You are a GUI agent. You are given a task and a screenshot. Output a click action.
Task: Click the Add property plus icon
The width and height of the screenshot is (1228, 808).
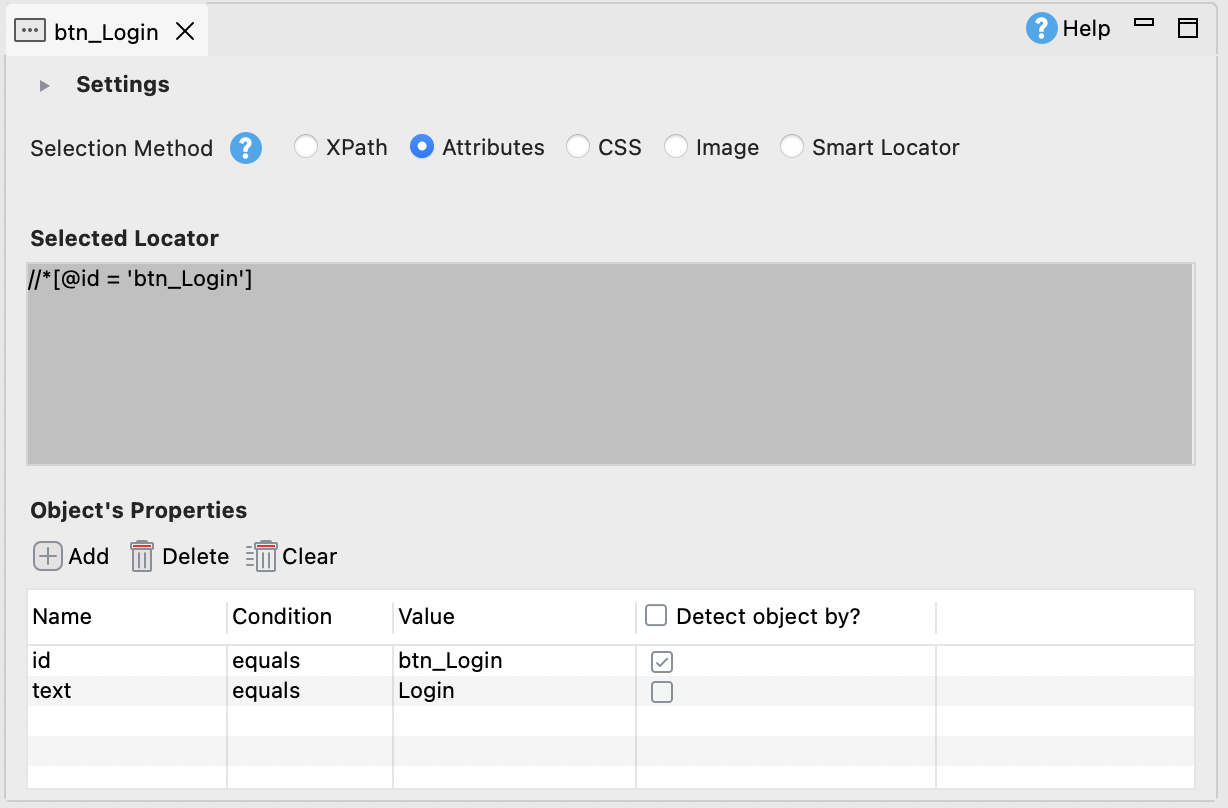48,556
